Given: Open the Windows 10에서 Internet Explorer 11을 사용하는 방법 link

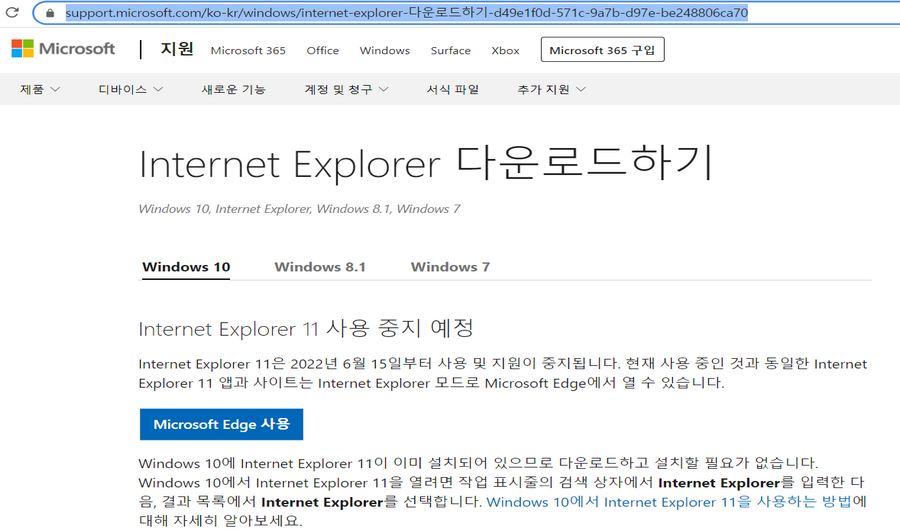Looking at the screenshot, I should pos(669,502).
